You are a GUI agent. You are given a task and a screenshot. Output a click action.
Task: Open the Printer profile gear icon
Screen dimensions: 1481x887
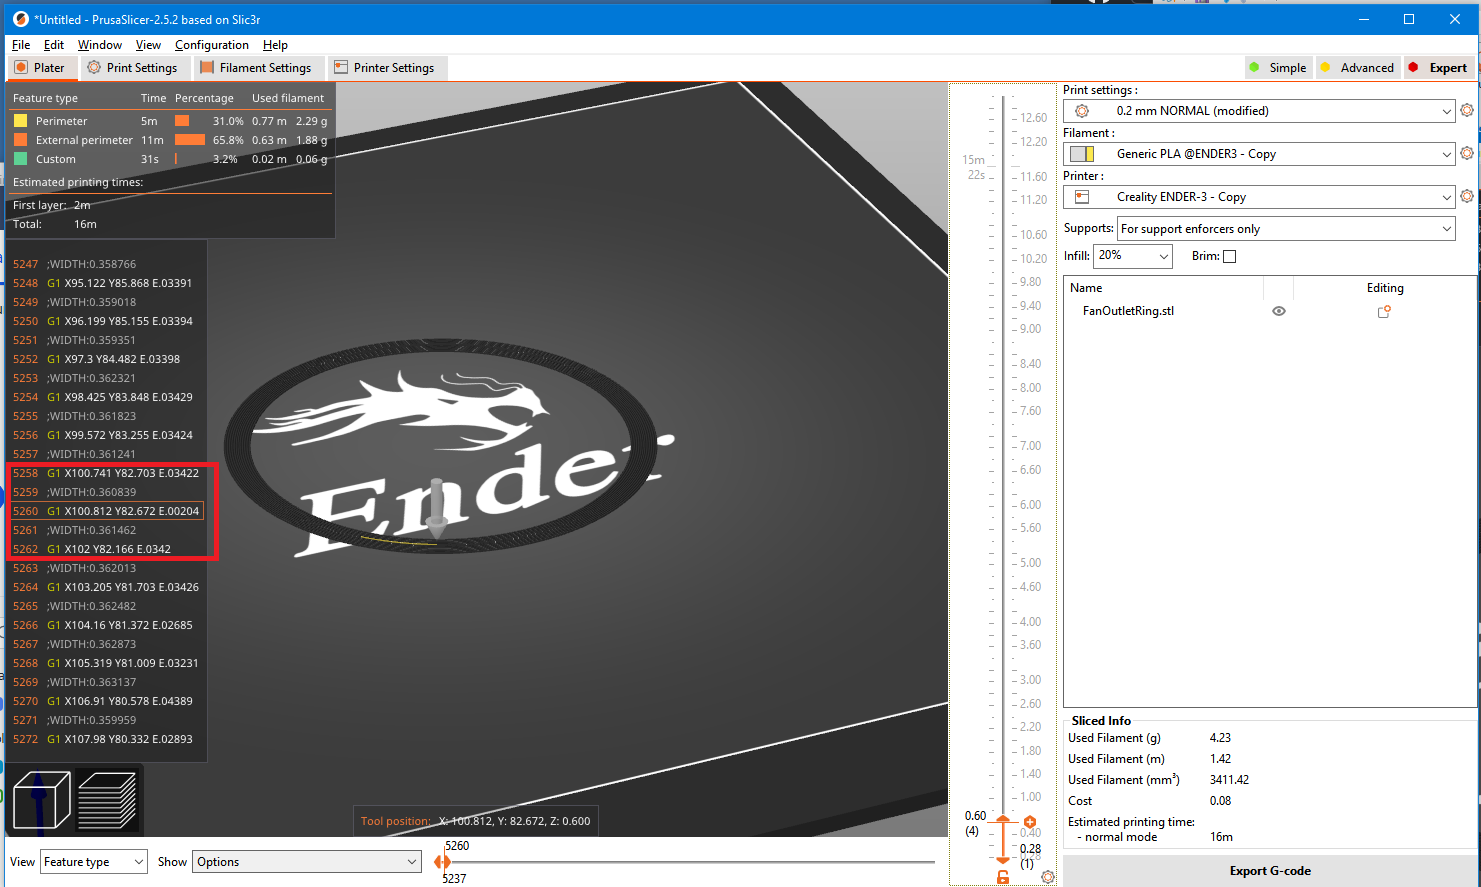[x=1467, y=196]
